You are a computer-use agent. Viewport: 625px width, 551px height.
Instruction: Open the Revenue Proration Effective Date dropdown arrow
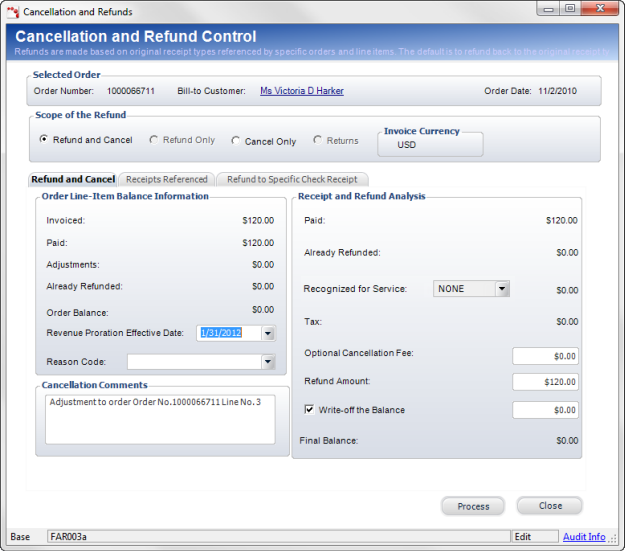268,333
